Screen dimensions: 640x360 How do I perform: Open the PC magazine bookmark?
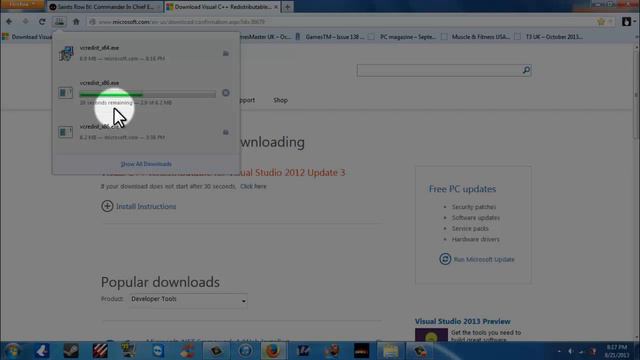[x=403, y=37]
